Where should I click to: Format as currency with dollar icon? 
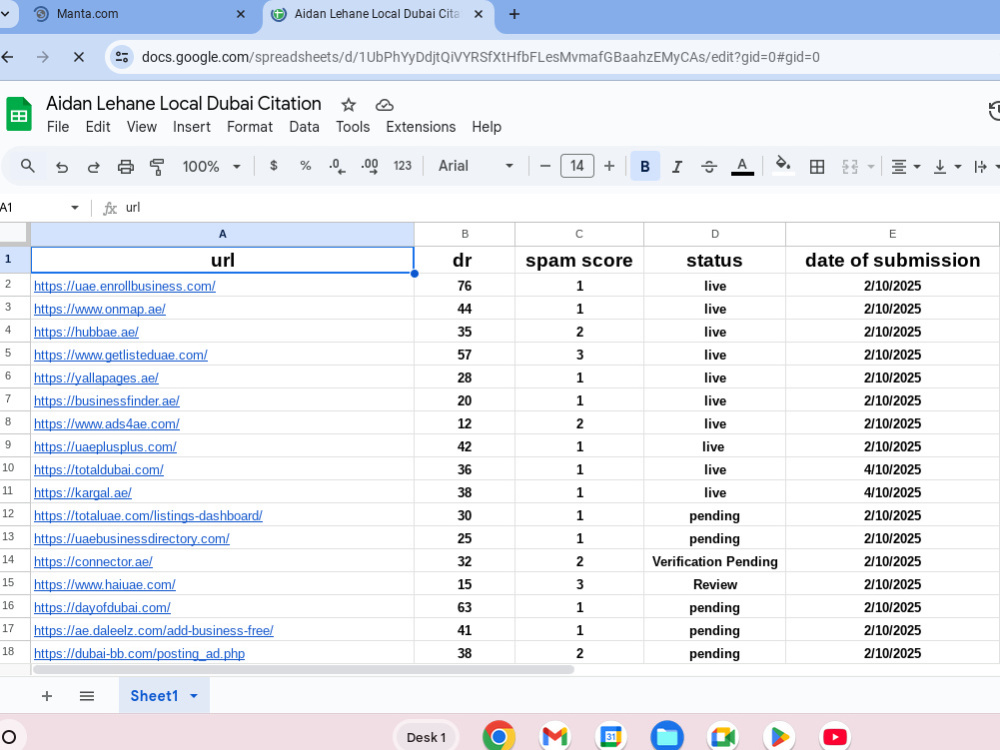tap(274, 166)
